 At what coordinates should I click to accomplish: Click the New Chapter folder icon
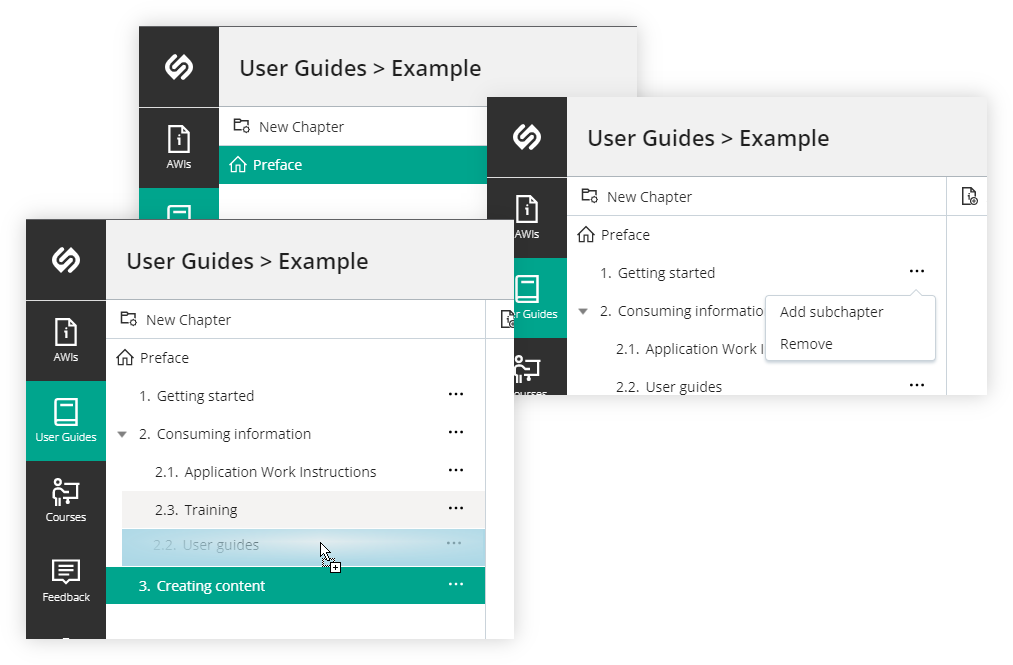tap(129, 318)
